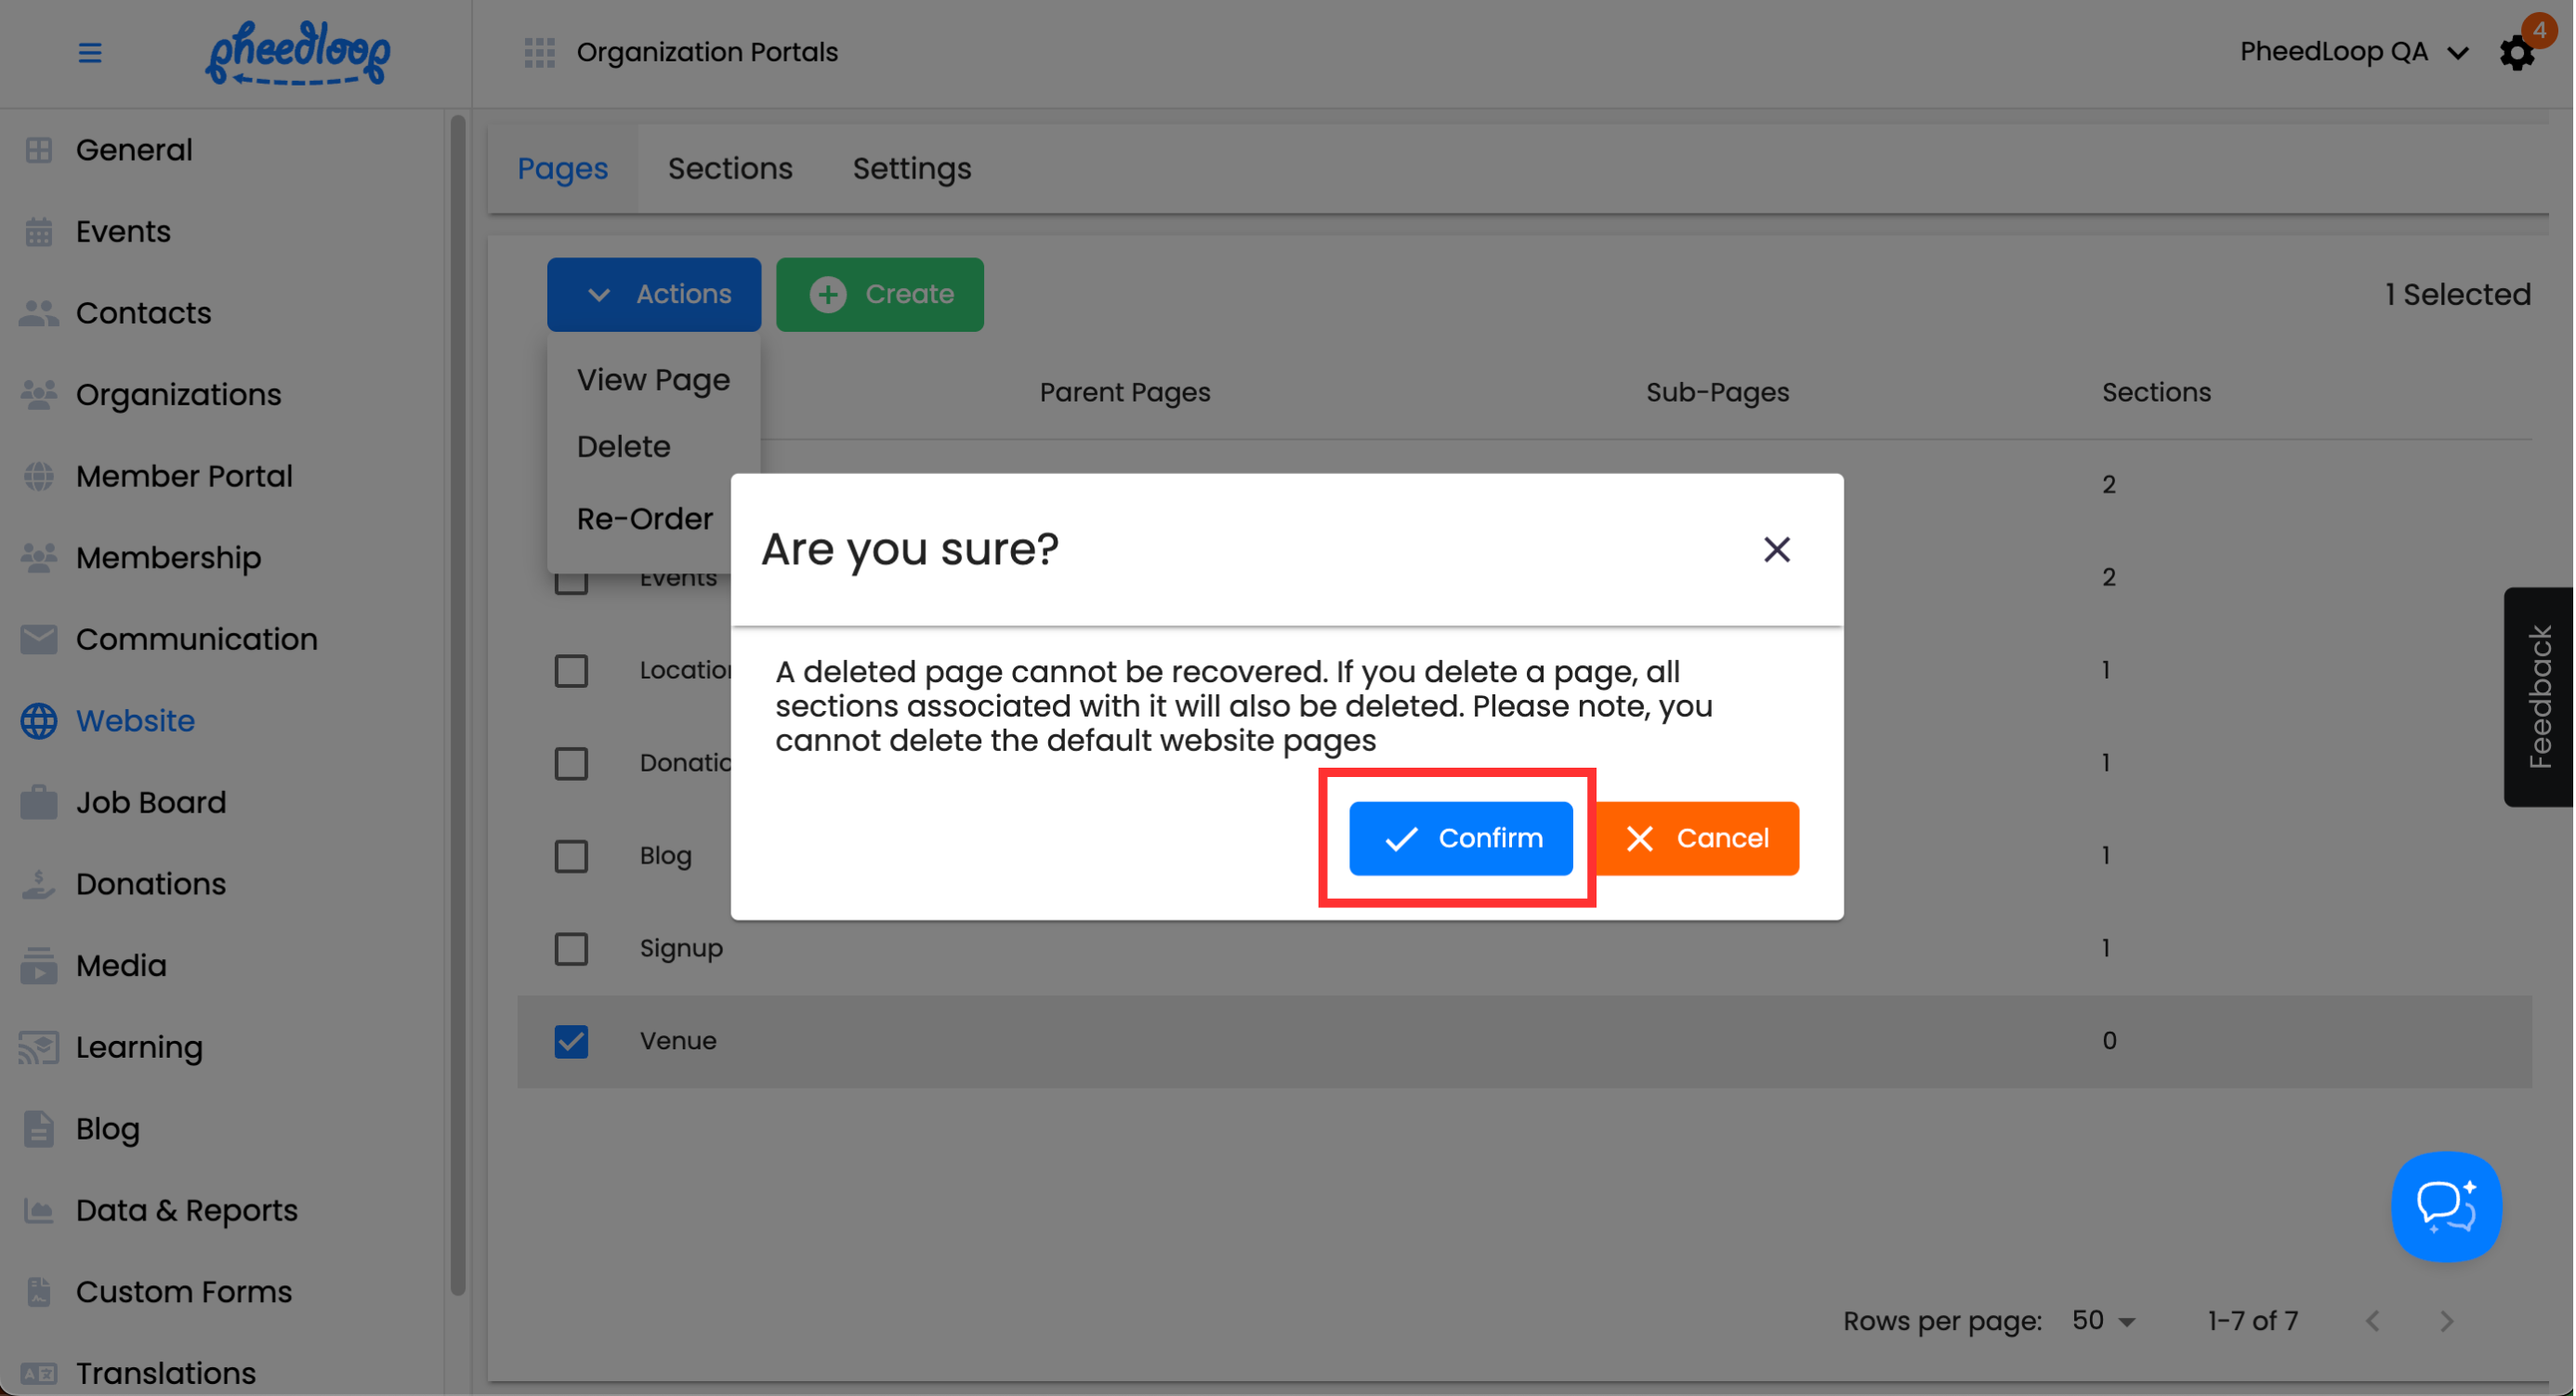Click the Communication envelope icon
This screenshot has height=1396, width=2576.
39,639
